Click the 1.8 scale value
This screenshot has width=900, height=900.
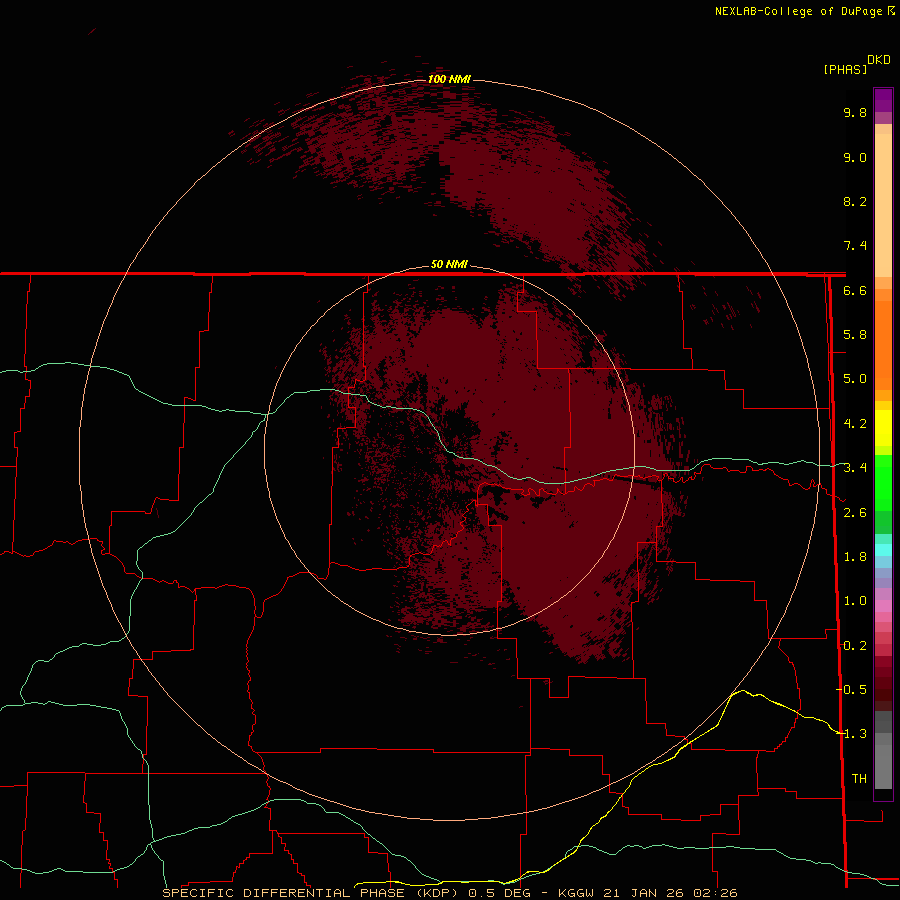(x=855, y=557)
